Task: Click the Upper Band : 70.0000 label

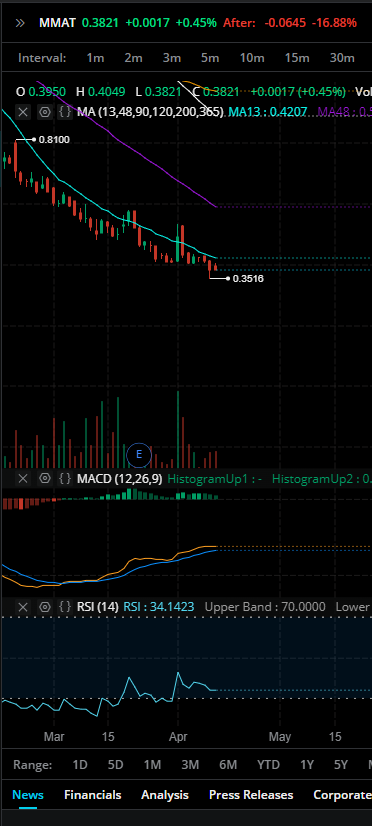Action: tap(265, 607)
